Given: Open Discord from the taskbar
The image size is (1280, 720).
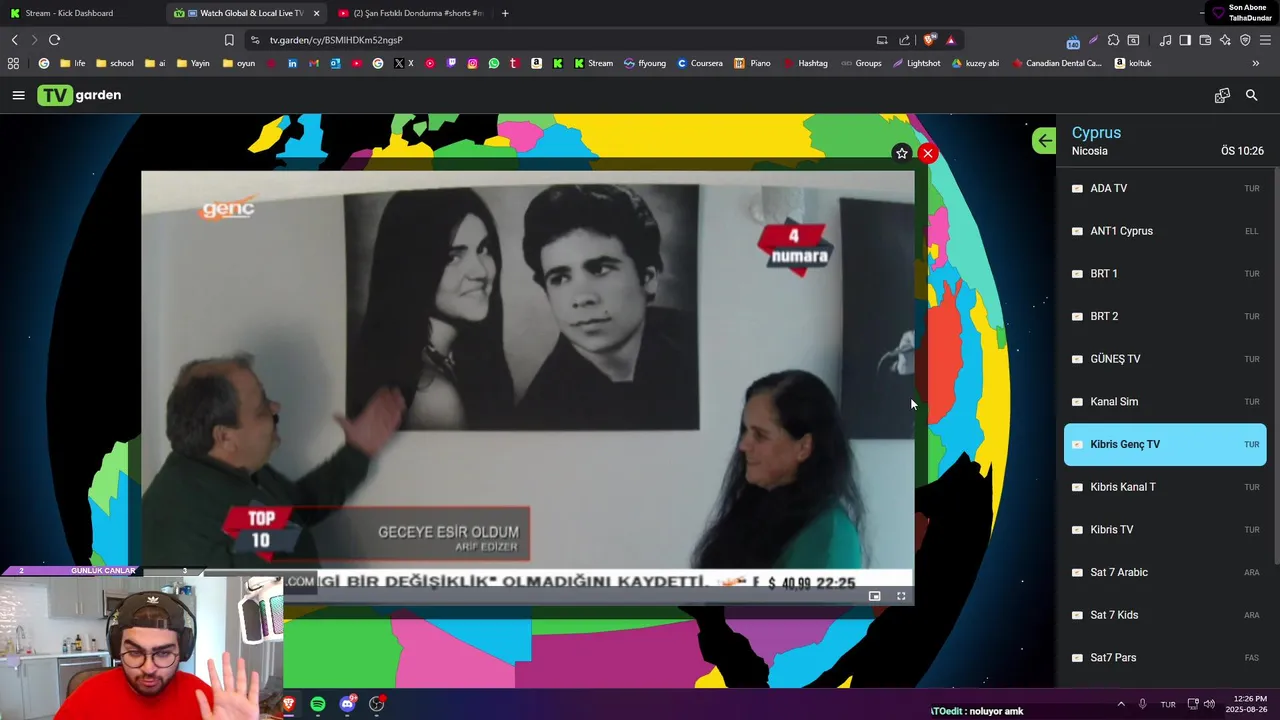Looking at the screenshot, I should coord(347,704).
